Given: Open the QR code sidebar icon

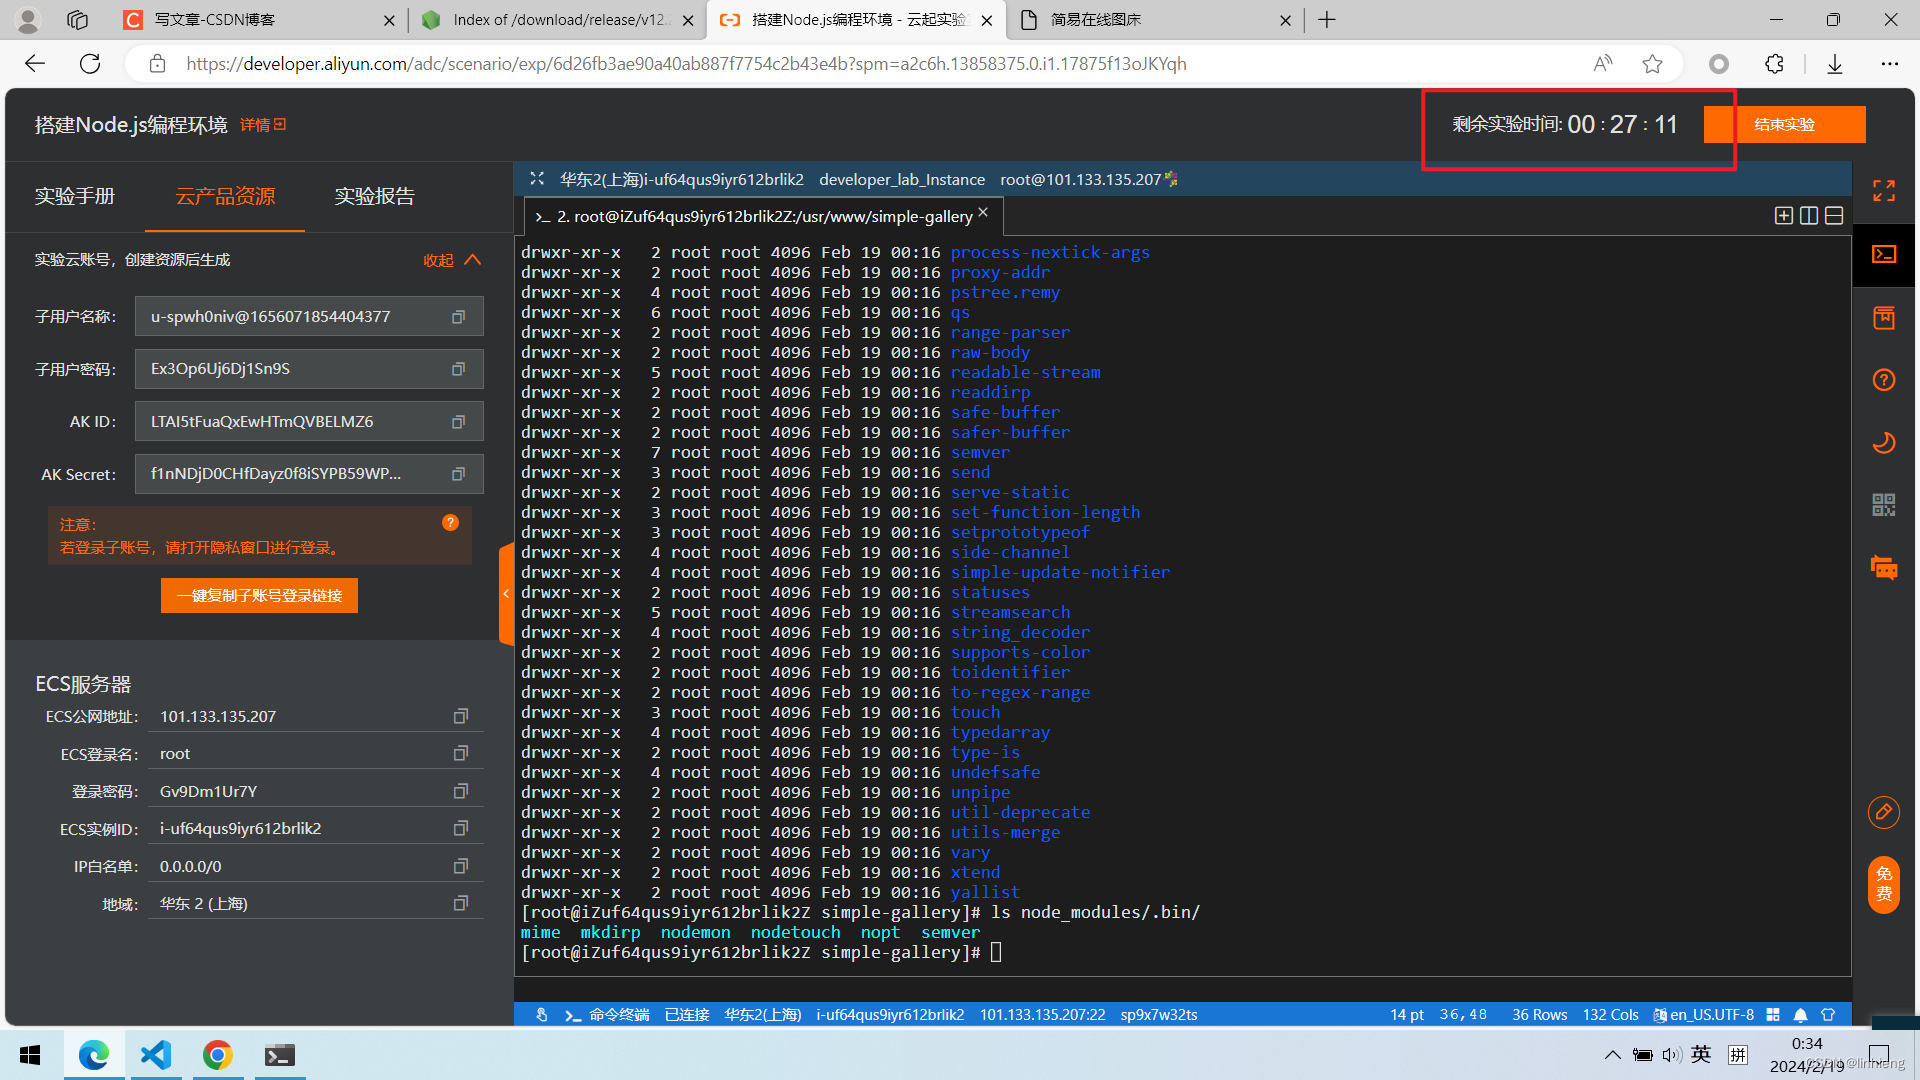Looking at the screenshot, I should [x=1884, y=505].
